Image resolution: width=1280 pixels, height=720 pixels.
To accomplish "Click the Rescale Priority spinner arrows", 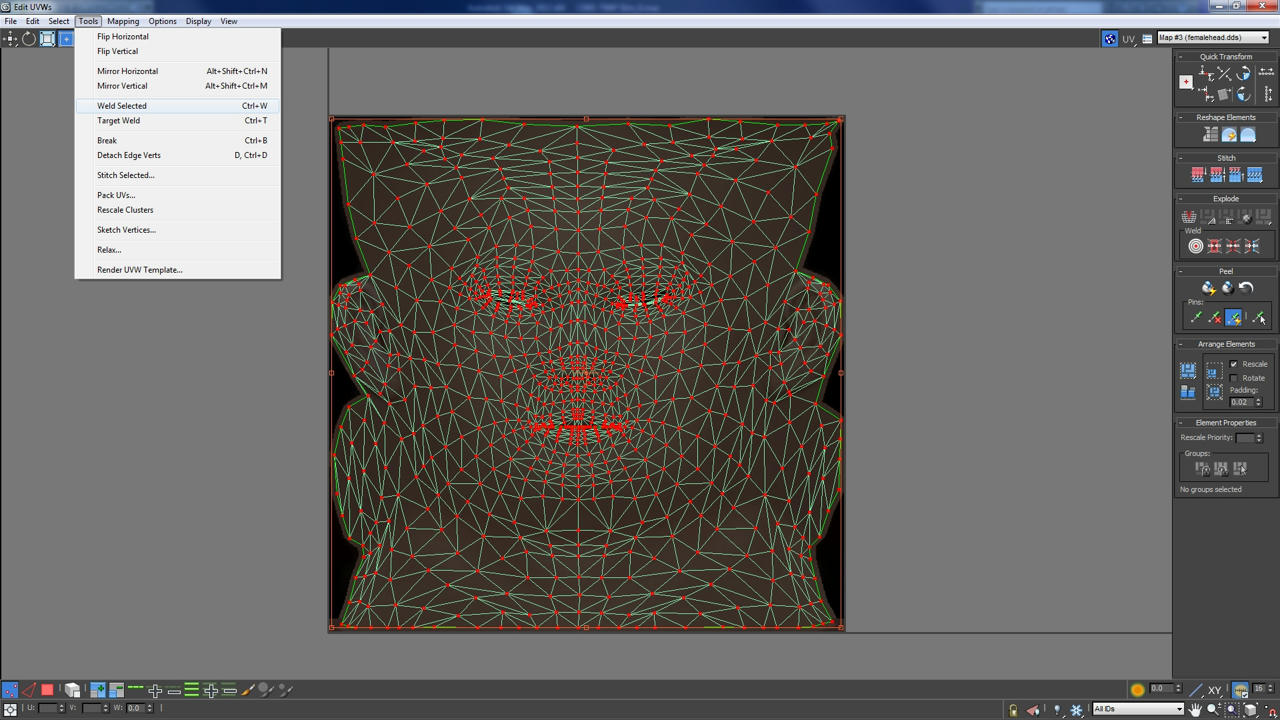I will [1259, 438].
